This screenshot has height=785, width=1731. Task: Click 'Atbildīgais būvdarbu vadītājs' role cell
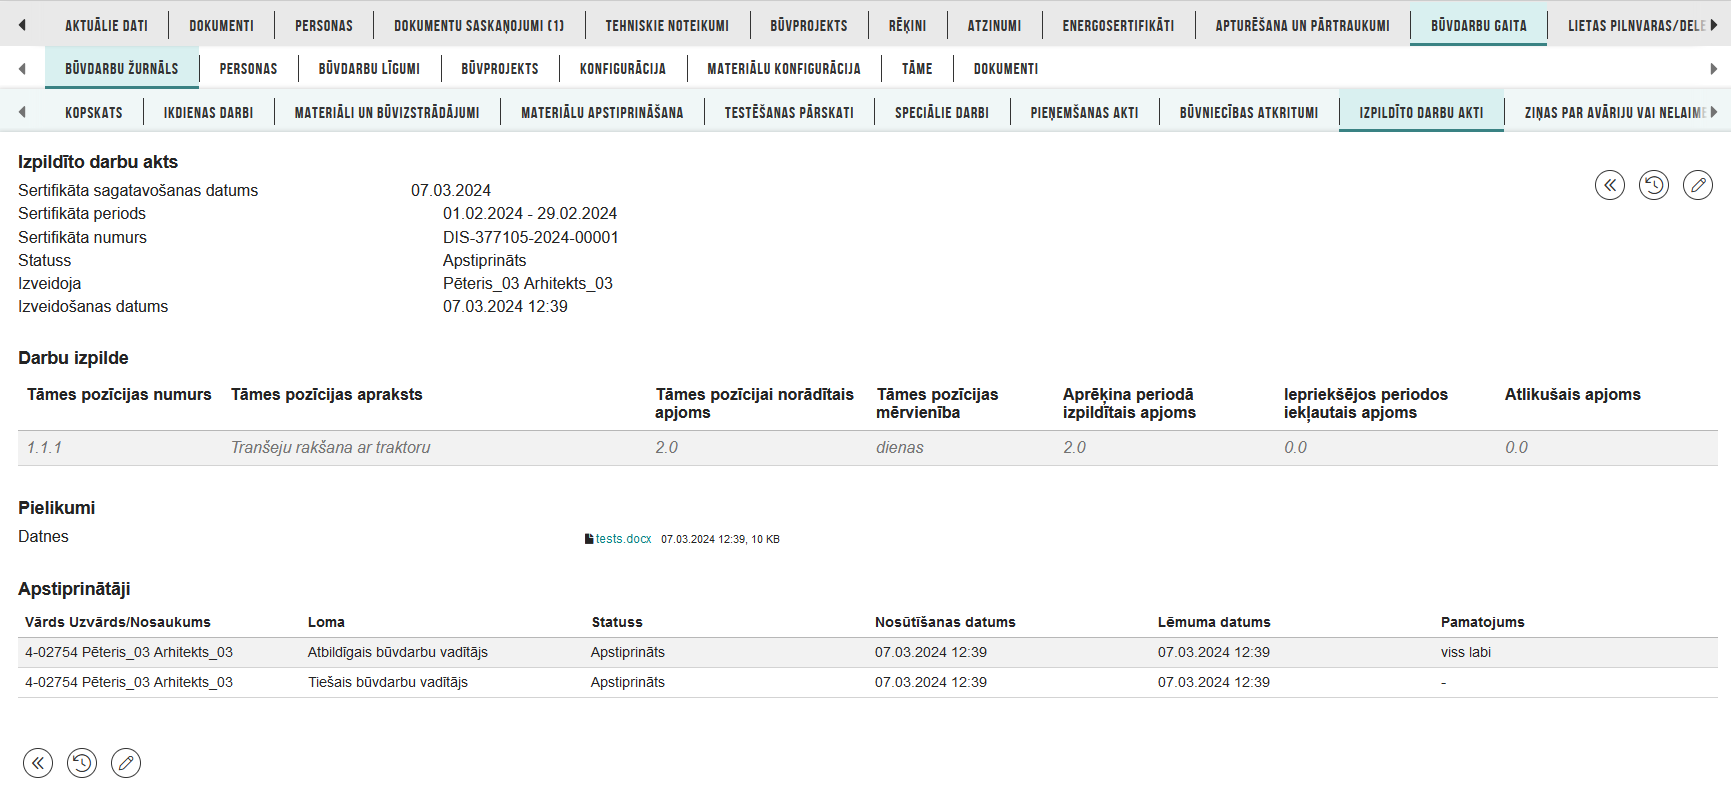click(398, 652)
